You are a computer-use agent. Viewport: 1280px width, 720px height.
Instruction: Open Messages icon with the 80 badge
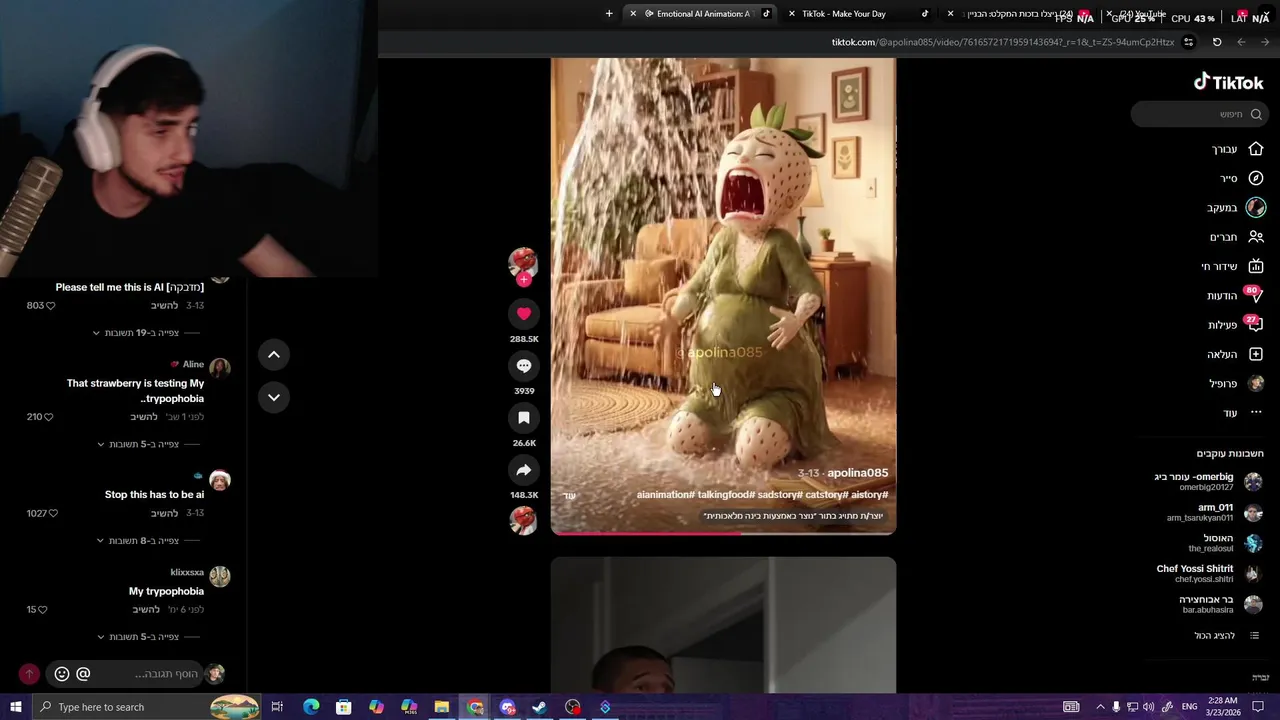[x=1255, y=296]
